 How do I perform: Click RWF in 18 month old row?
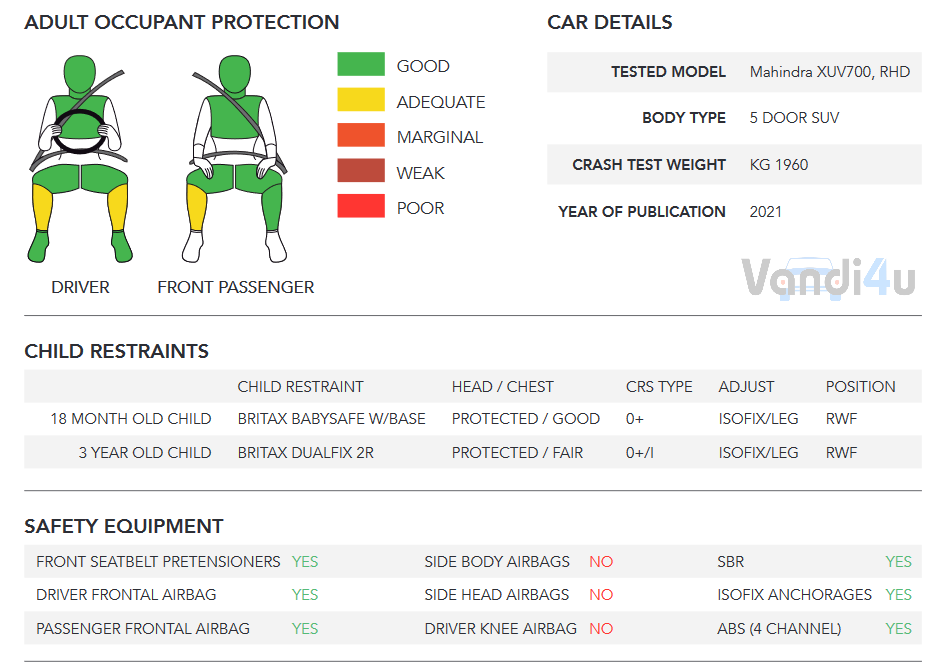841,419
